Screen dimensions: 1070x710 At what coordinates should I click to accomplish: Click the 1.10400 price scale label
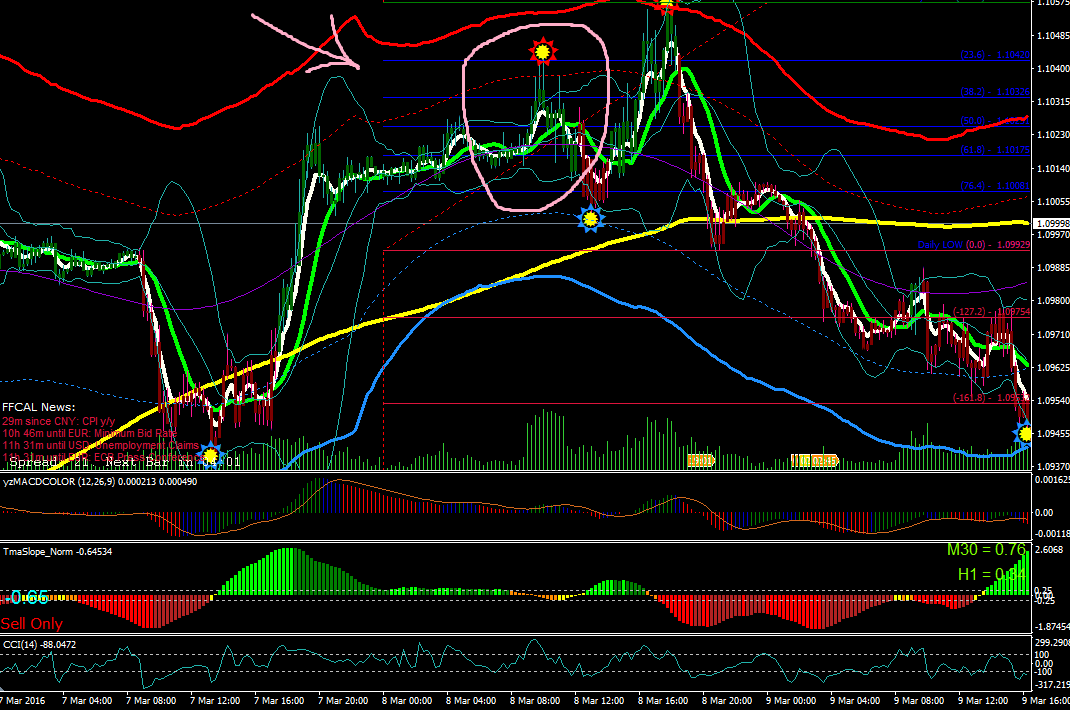[1053, 69]
